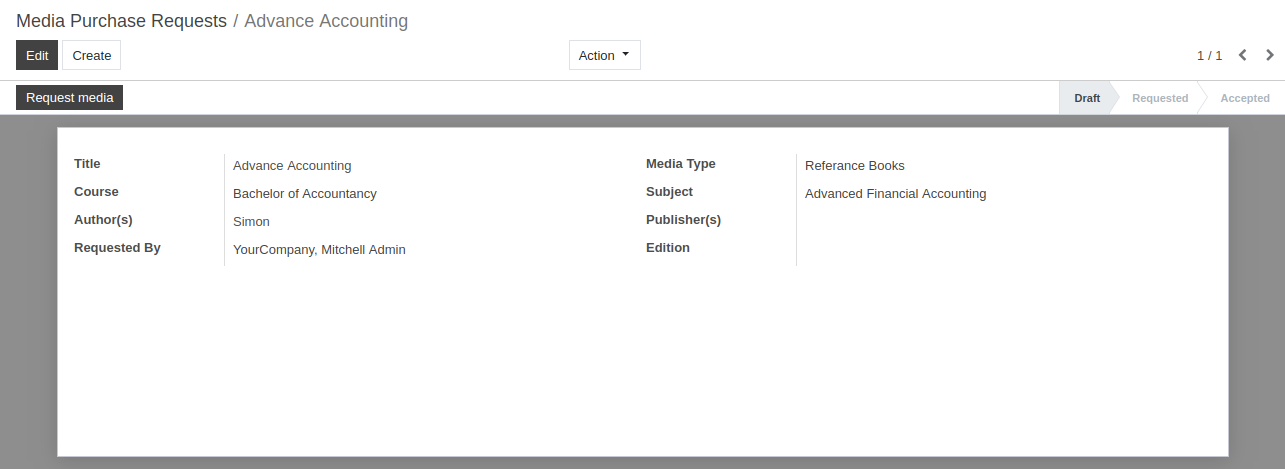Viewport: 1285px width, 469px height.
Task: Open the Advanced Financial Accounting subject link
Action: pos(895,194)
